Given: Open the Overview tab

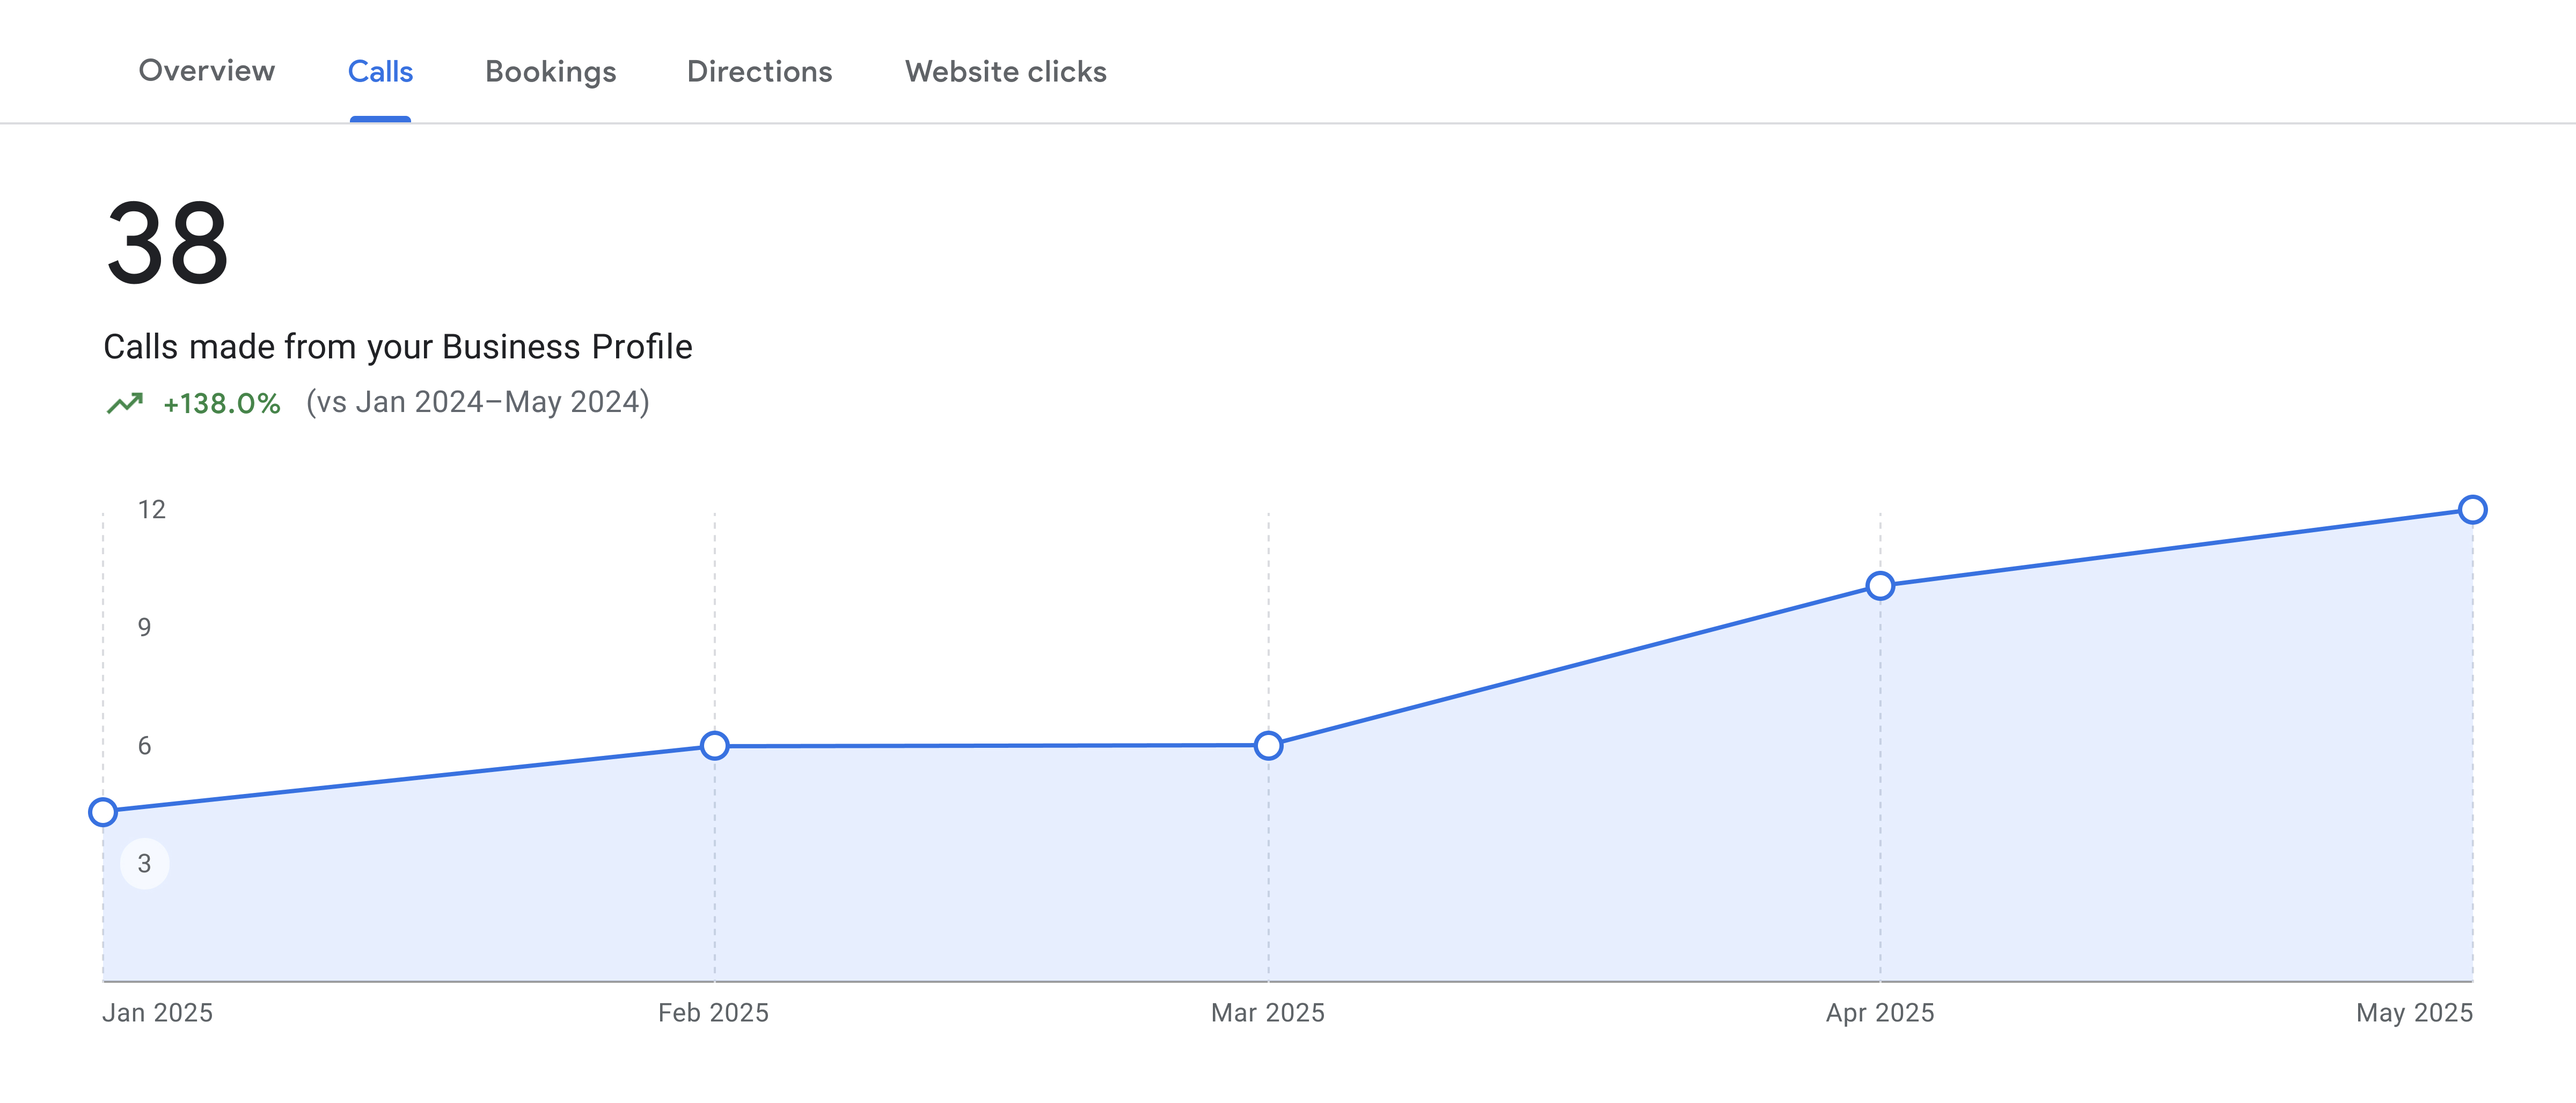Looking at the screenshot, I should tap(206, 71).
